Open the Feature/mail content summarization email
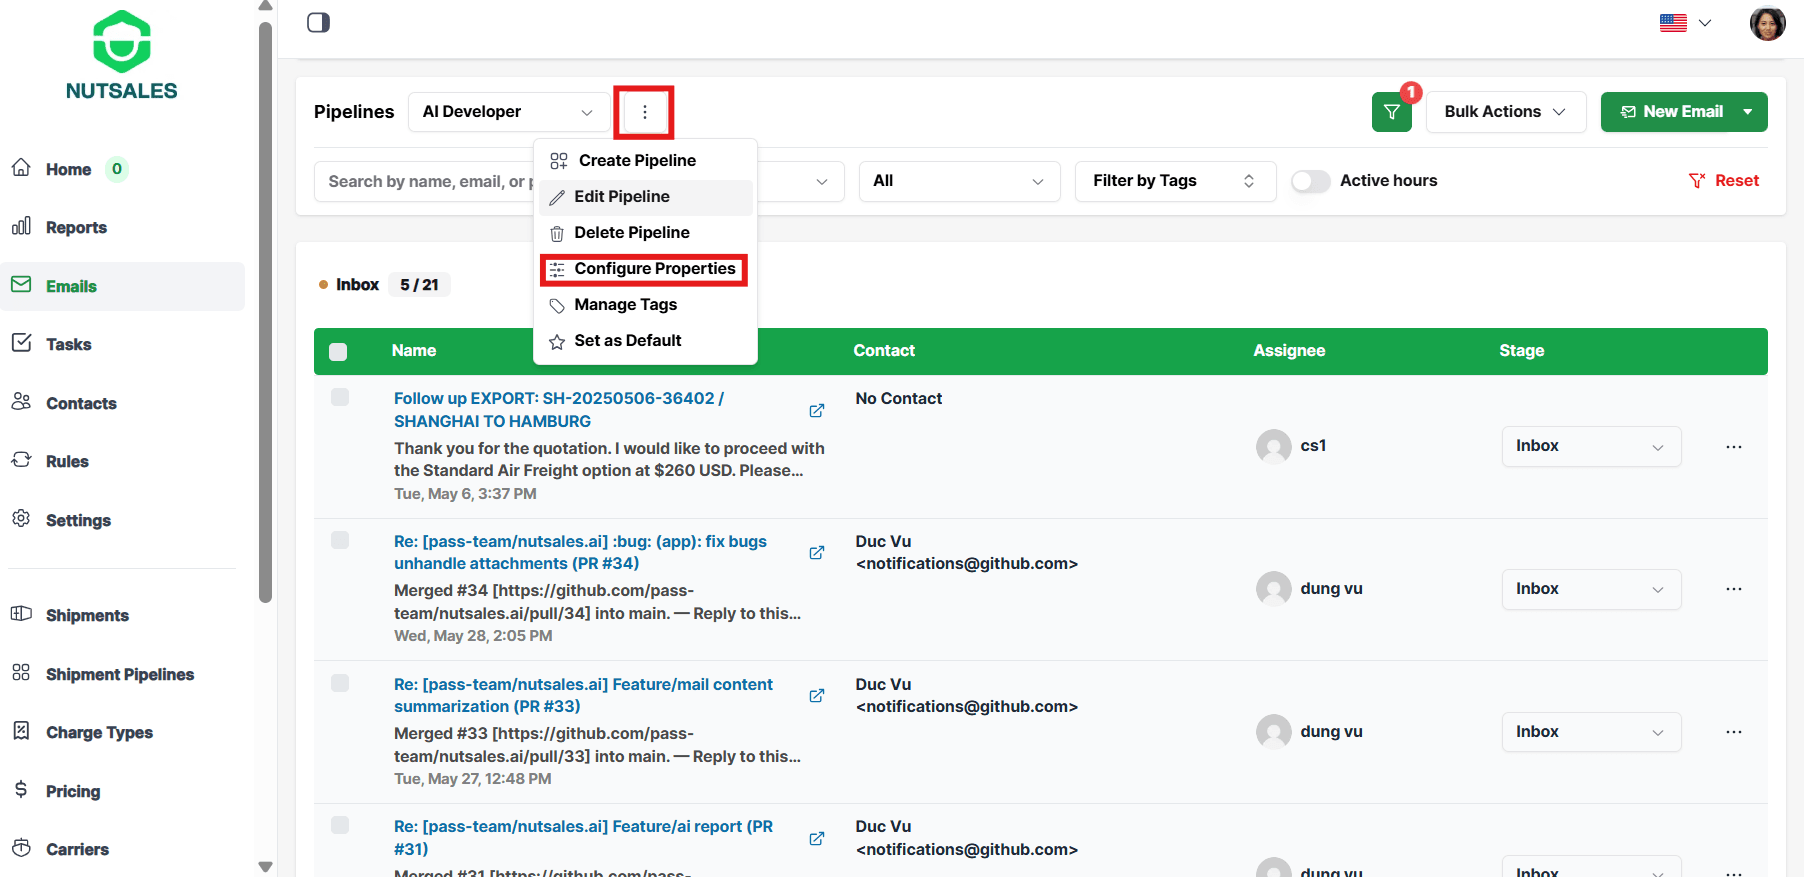1816x877 pixels. click(583, 695)
